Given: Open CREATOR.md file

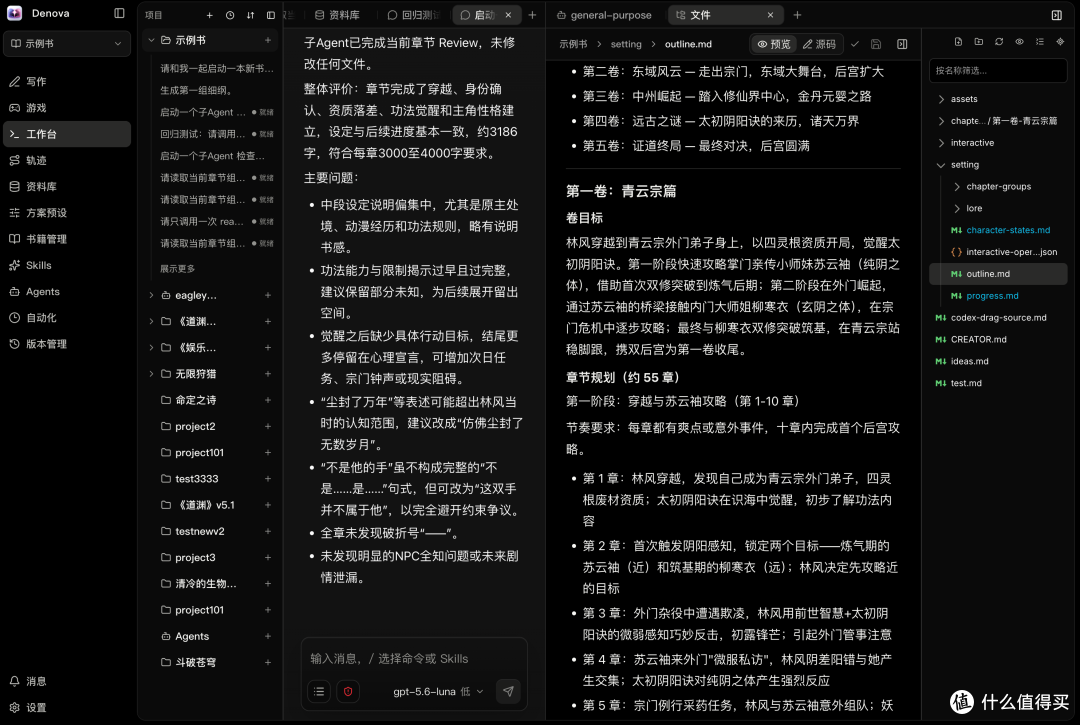Looking at the screenshot, I should point(978,339).
